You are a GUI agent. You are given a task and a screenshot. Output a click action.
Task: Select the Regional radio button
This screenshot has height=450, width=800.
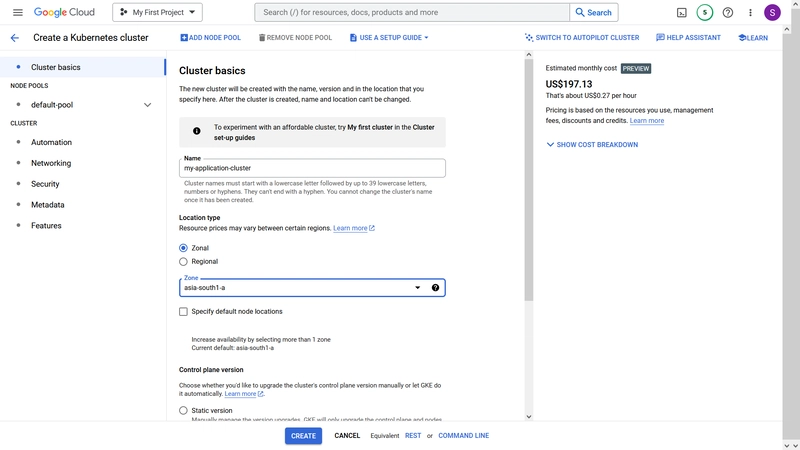183,262
